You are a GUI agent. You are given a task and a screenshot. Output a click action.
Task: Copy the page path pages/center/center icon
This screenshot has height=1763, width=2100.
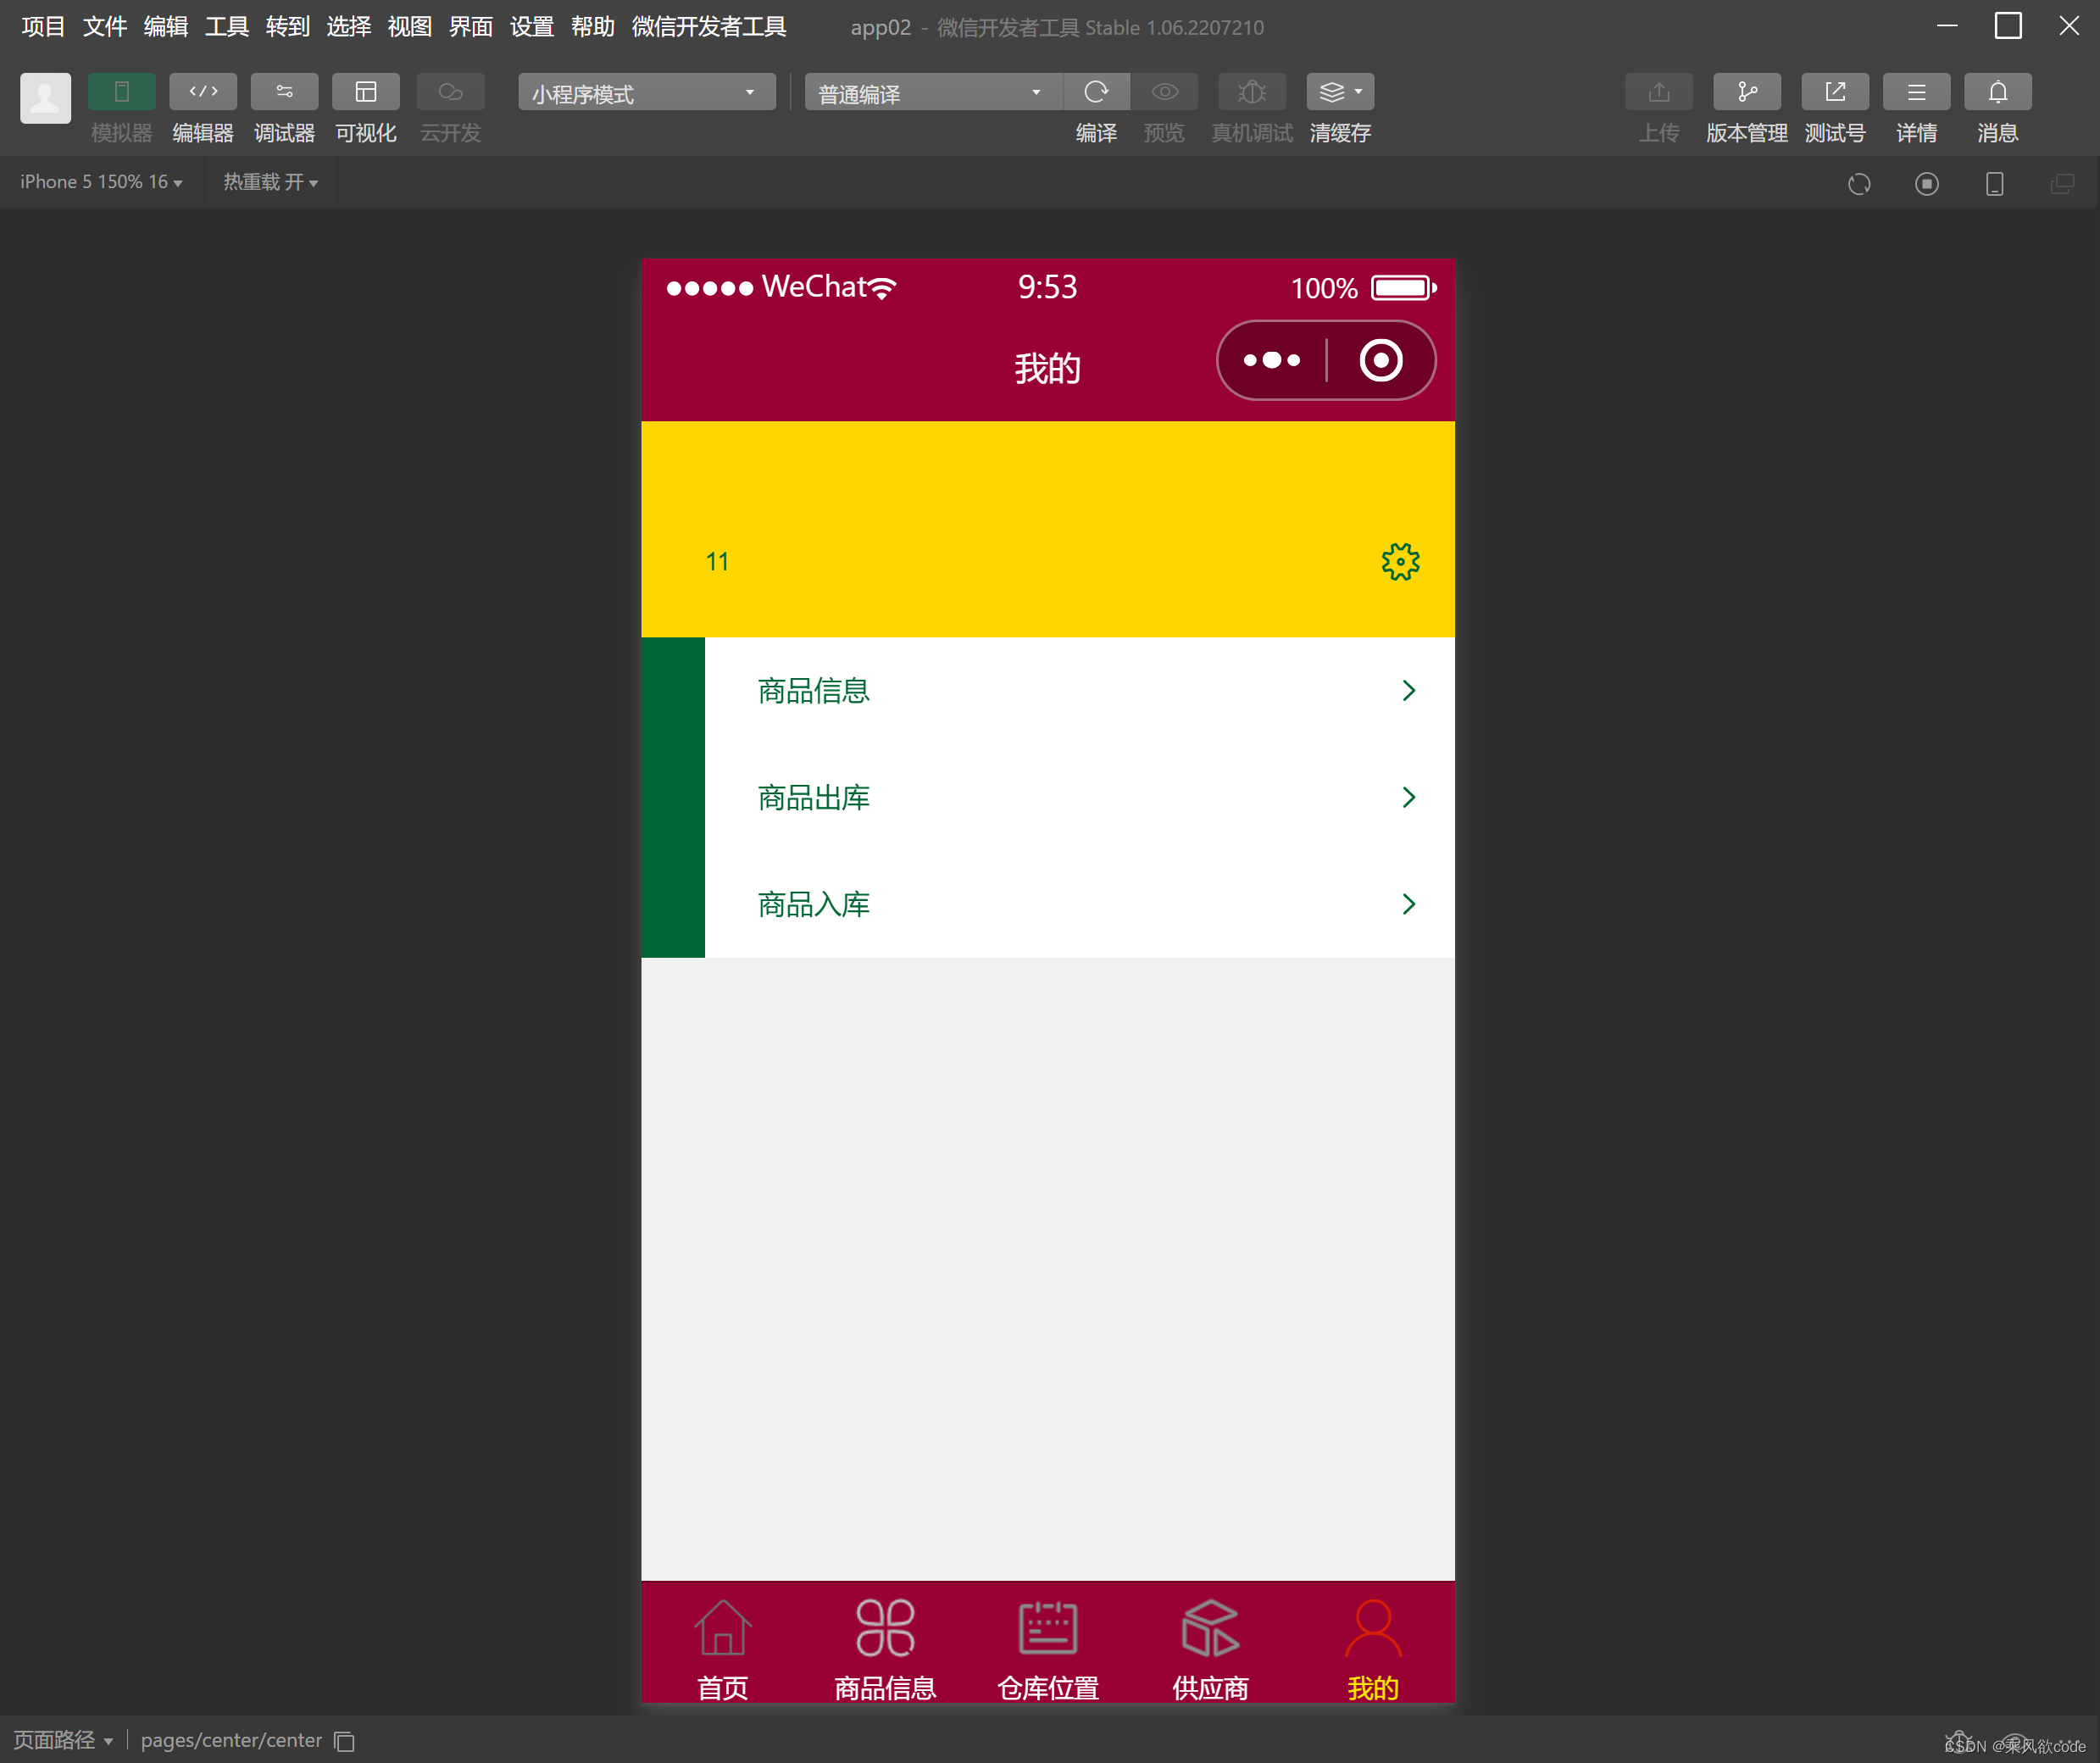tap(345, 1741)
